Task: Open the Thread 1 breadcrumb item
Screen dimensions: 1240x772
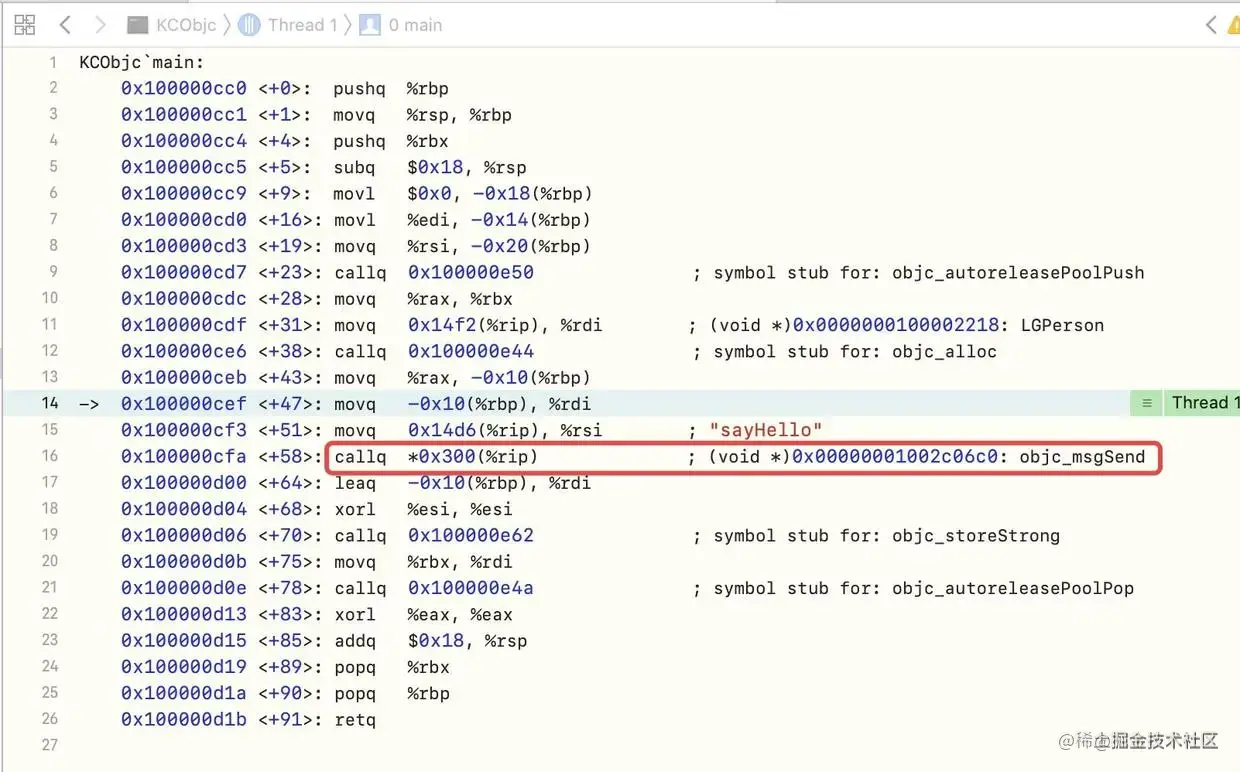Action: tap(303, 25)
